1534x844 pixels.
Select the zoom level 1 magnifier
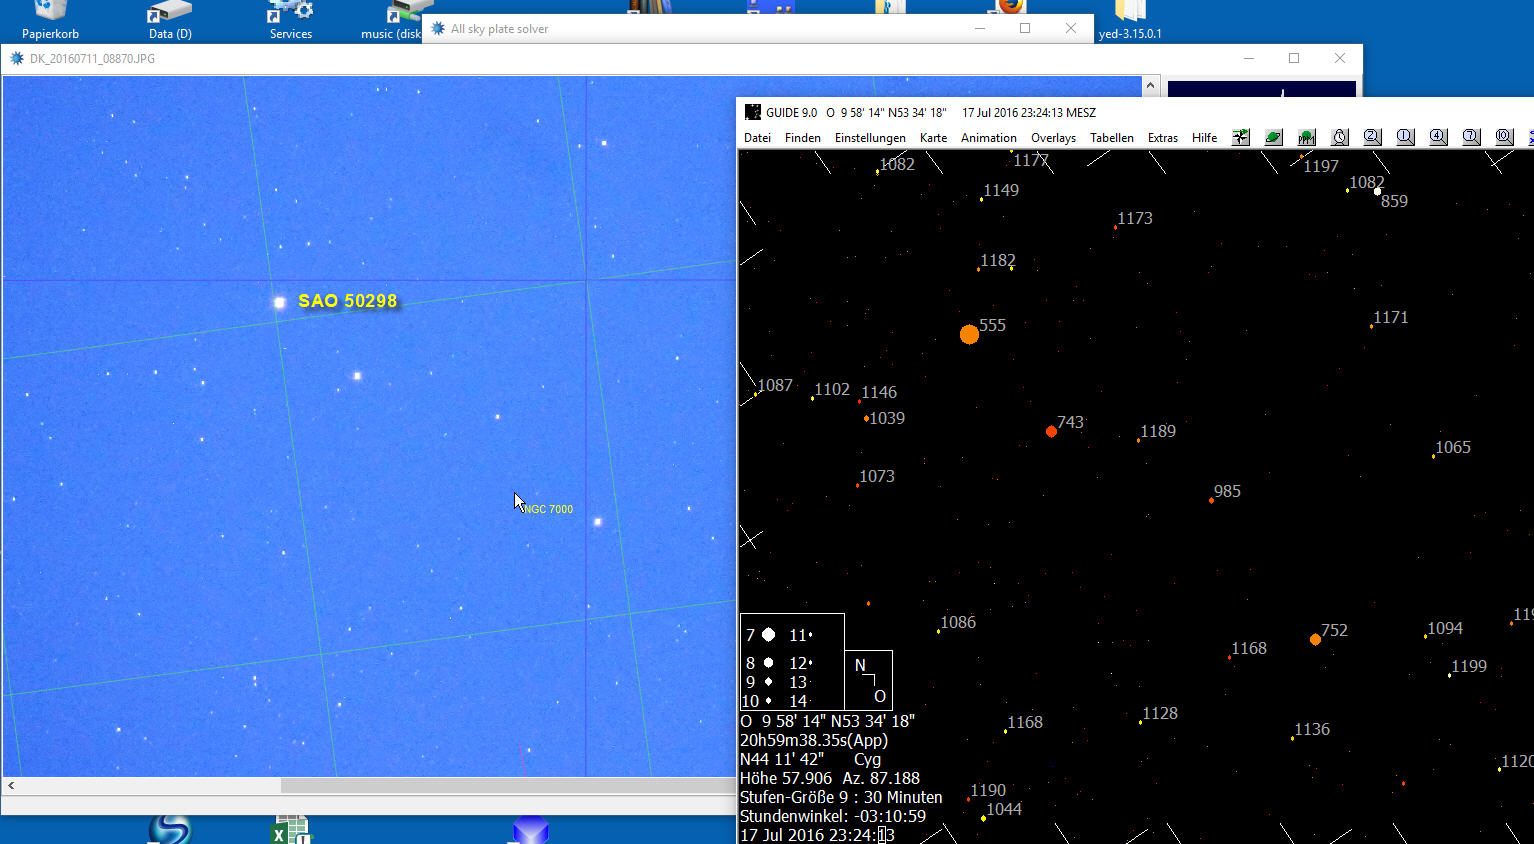(x=1405, y=137)
